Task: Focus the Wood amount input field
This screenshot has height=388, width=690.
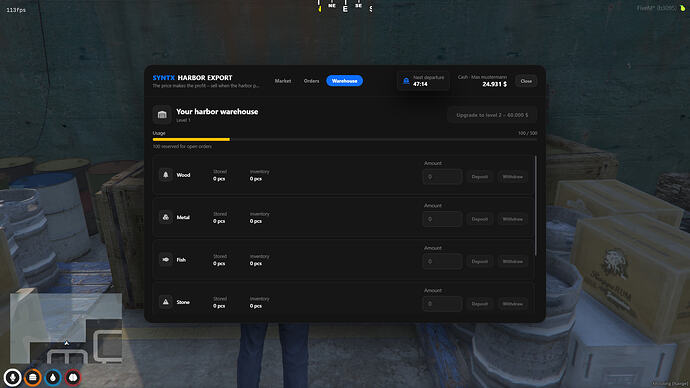Action: pyautogui.click(x=442, y=177)
